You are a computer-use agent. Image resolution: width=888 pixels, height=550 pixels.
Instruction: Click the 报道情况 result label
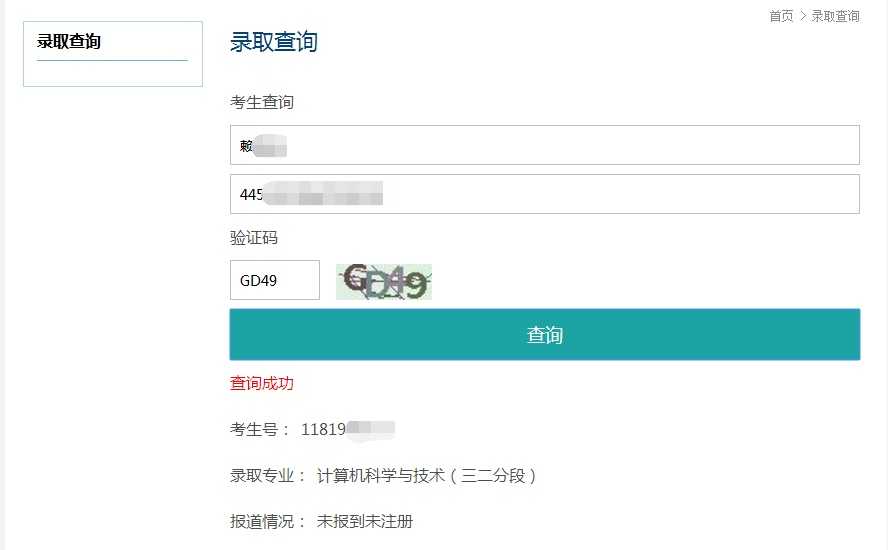point(262,521)
